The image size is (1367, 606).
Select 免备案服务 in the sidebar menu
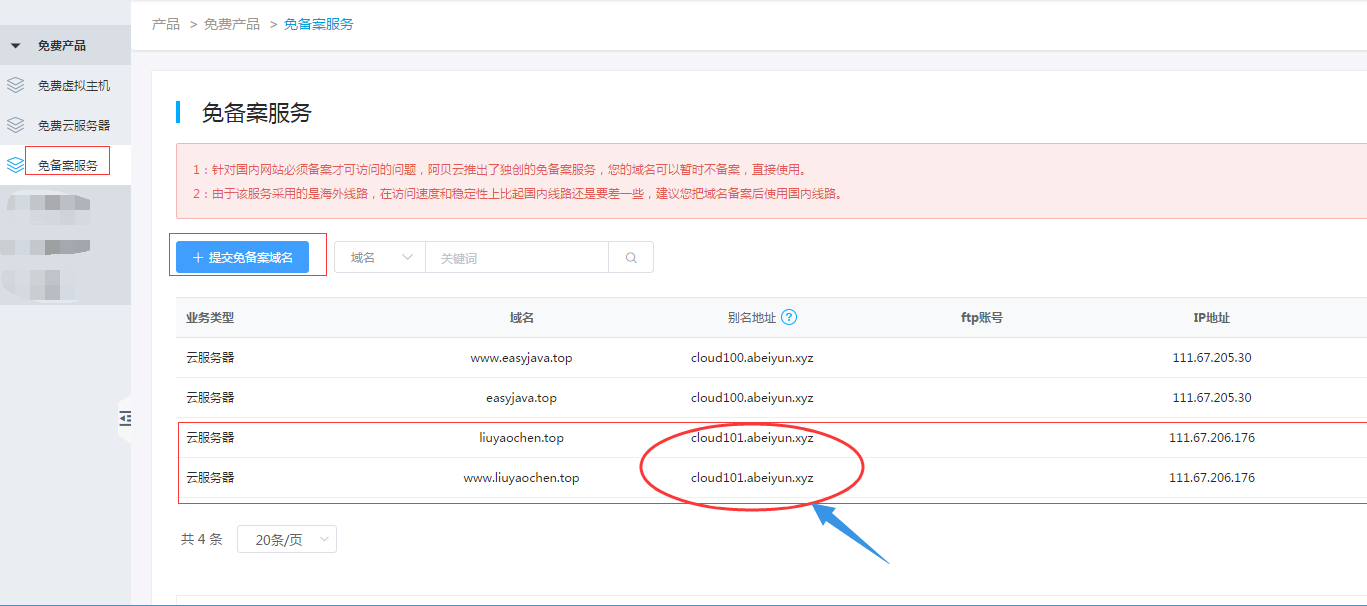click(x=68, y=165)
